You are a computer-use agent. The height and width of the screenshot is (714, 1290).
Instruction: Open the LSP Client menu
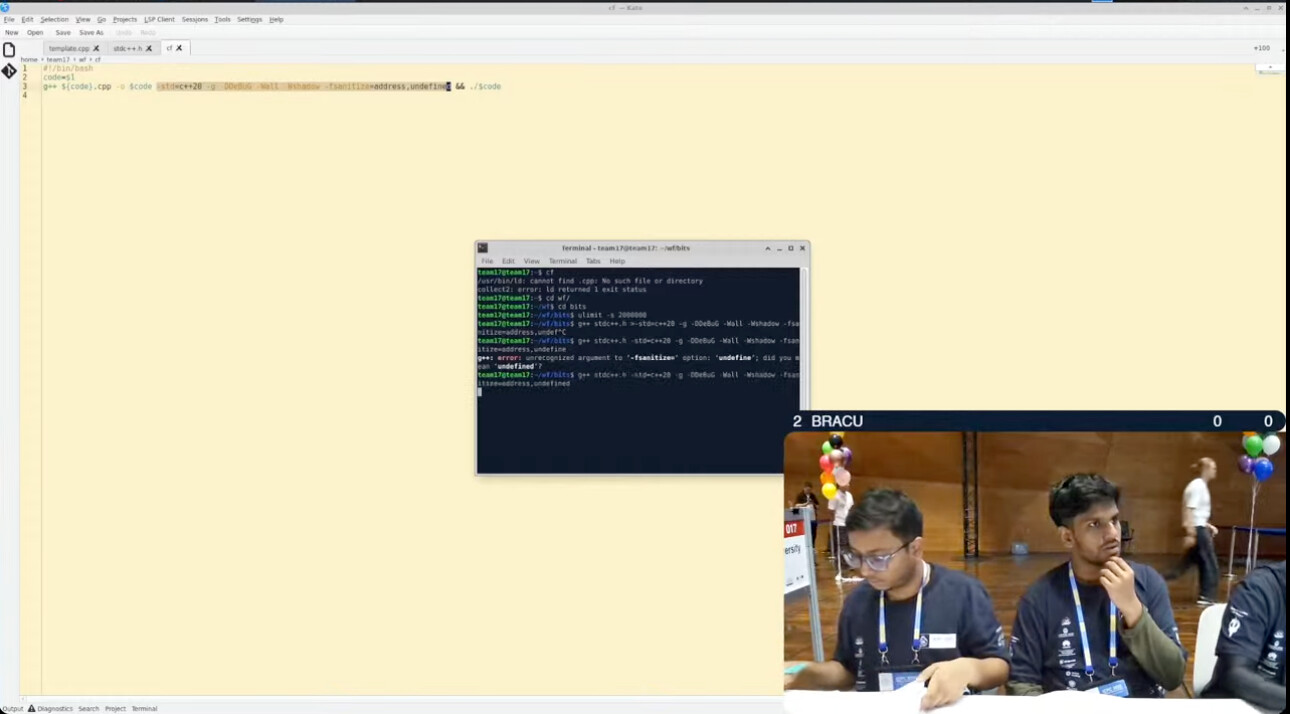click(x=159, y=19)
